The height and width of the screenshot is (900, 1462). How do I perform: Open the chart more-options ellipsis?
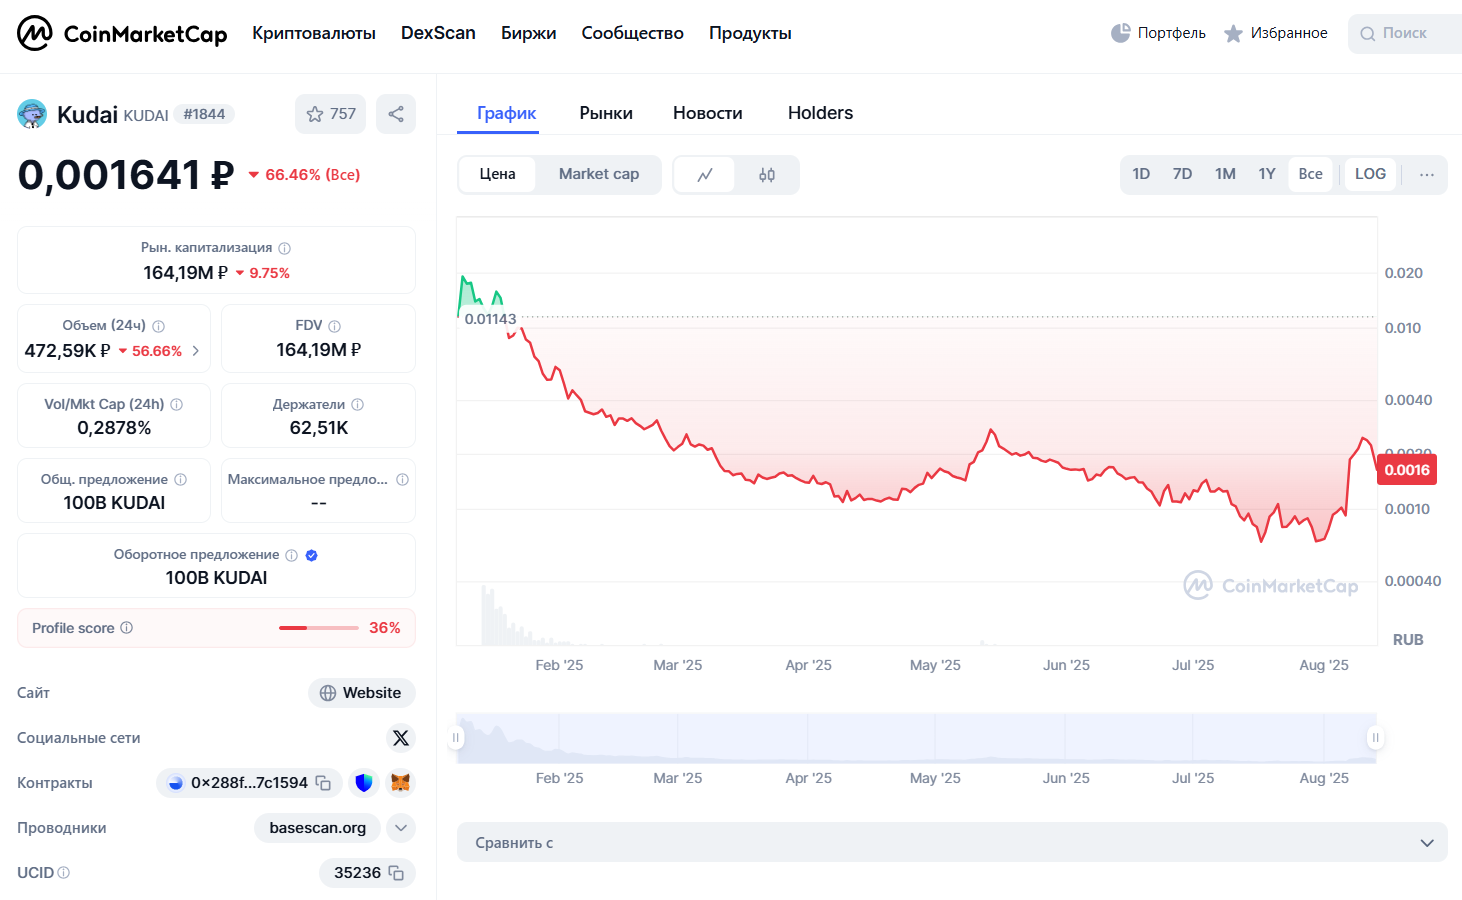point(1427,175)
